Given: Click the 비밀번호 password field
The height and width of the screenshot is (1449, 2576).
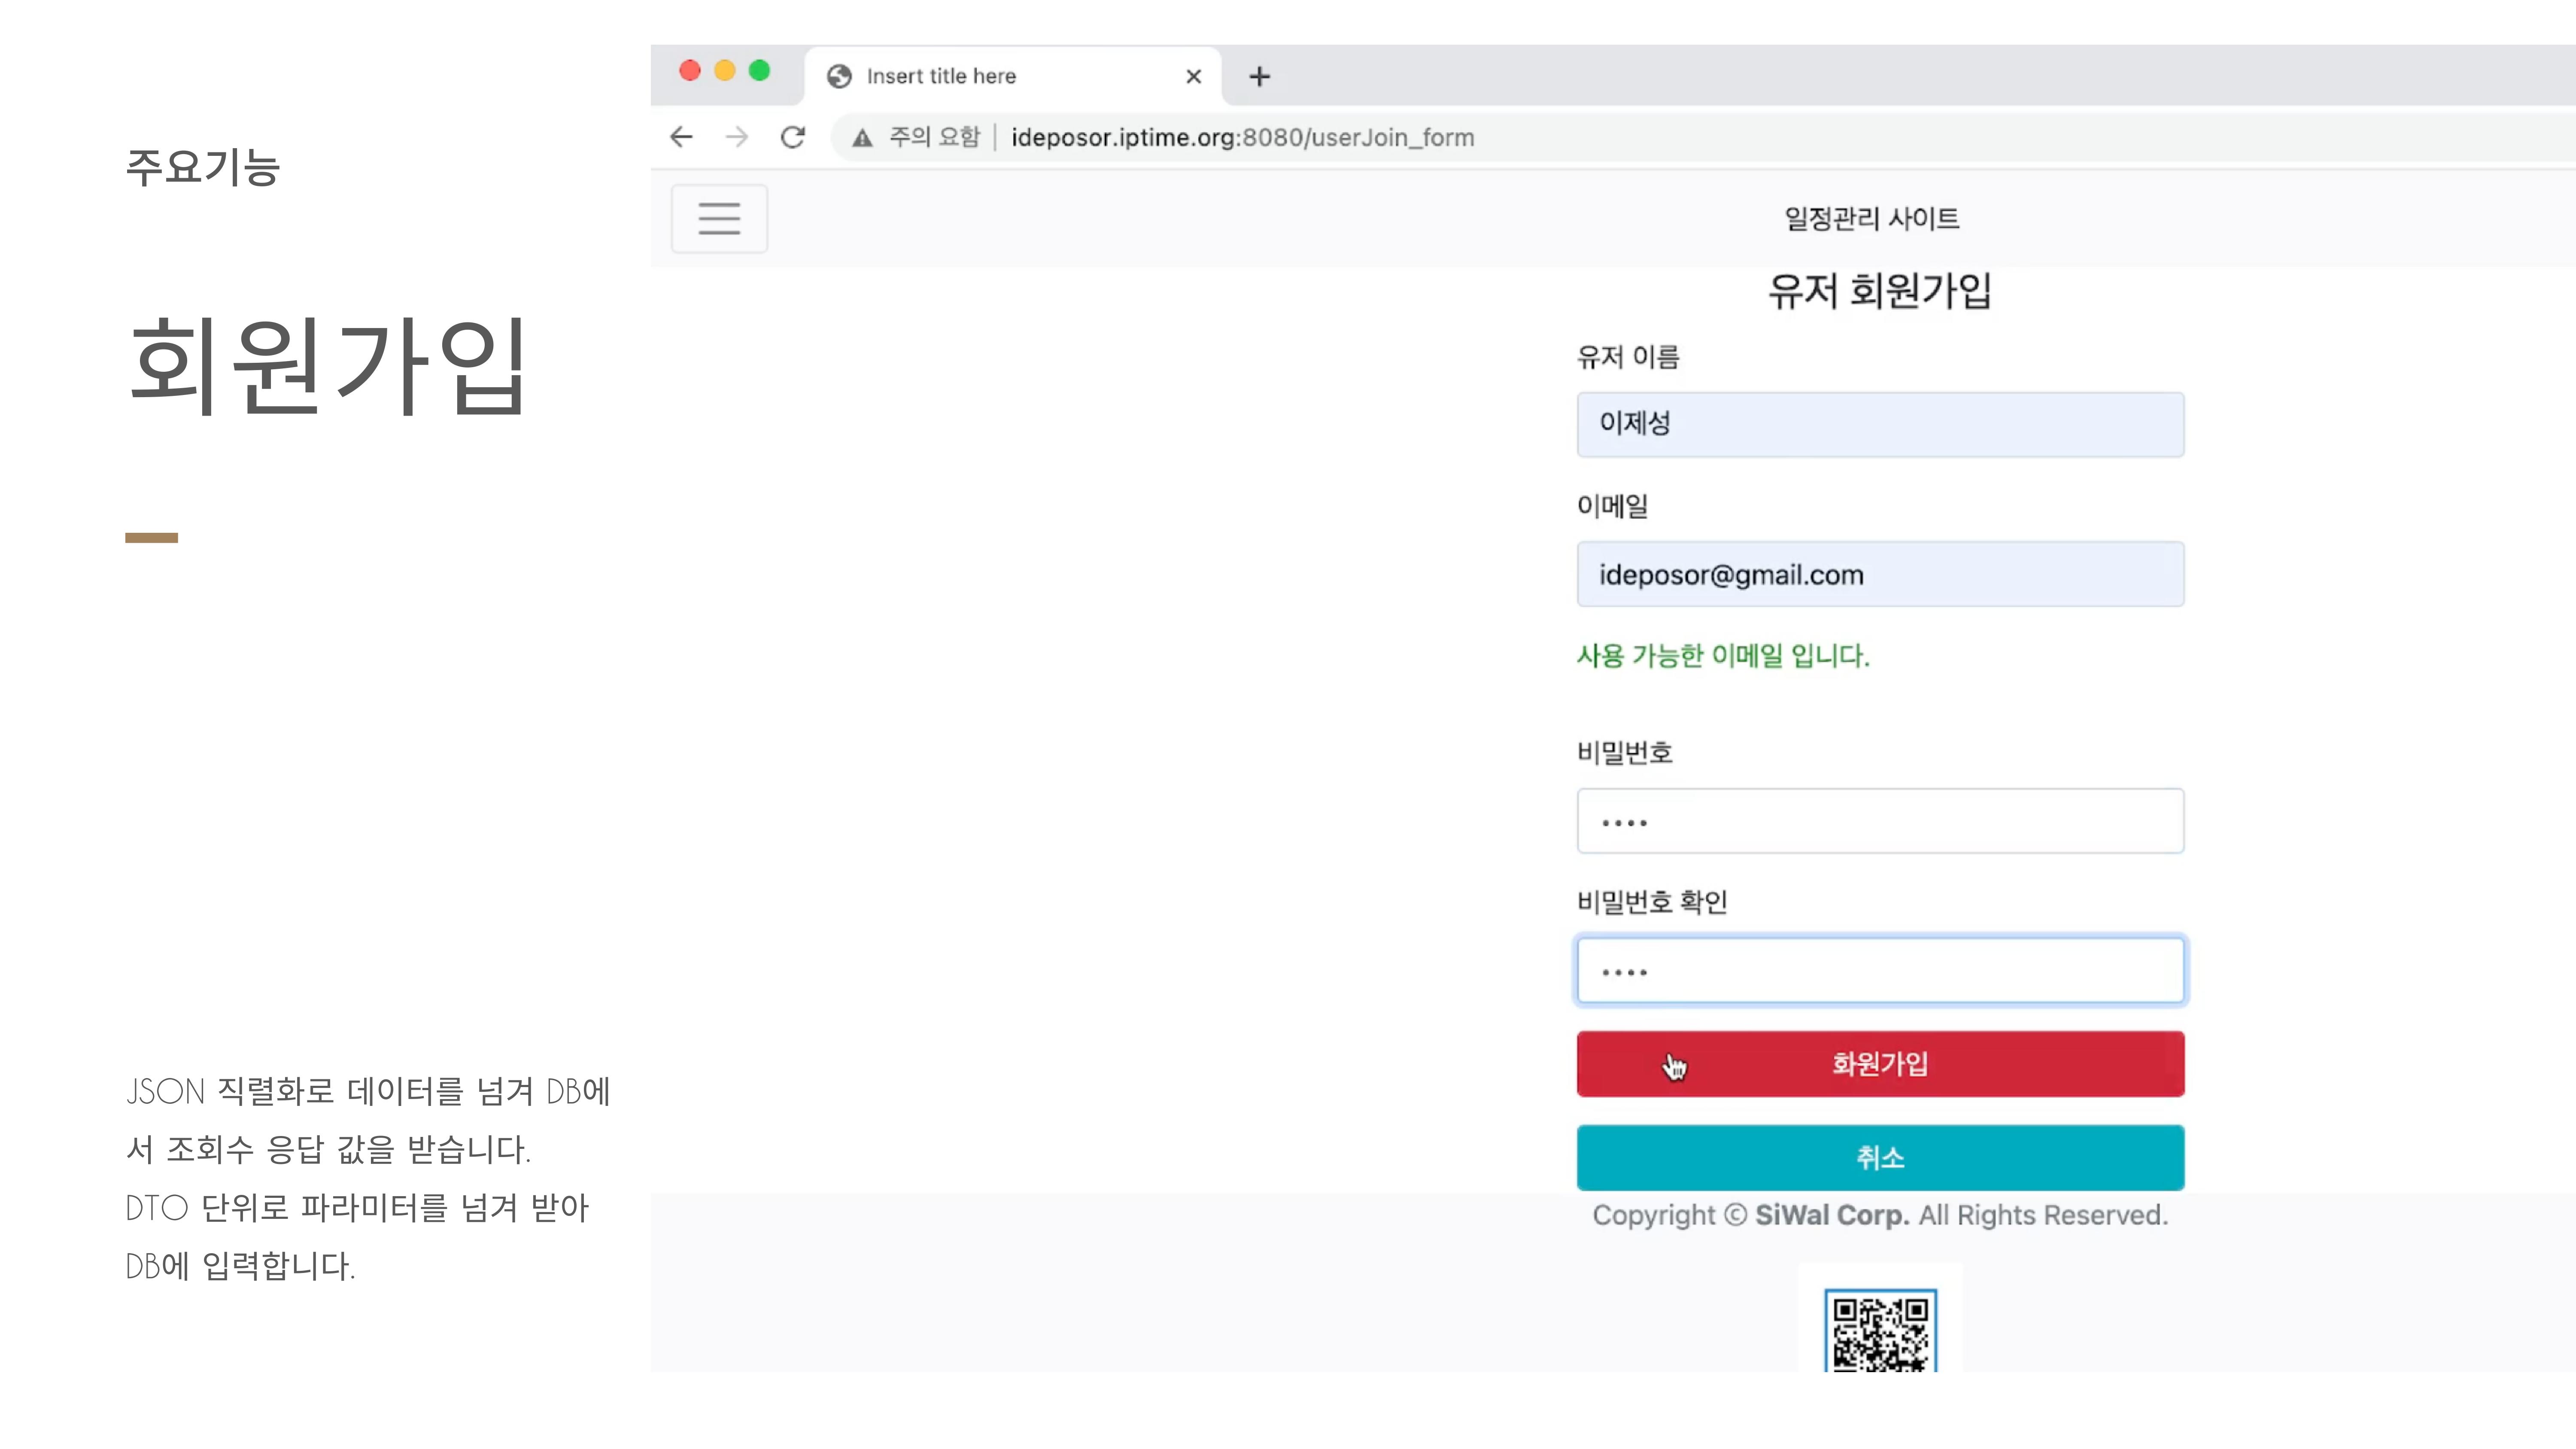Looking at the screenshot, I should click(x=1880, y=821).
